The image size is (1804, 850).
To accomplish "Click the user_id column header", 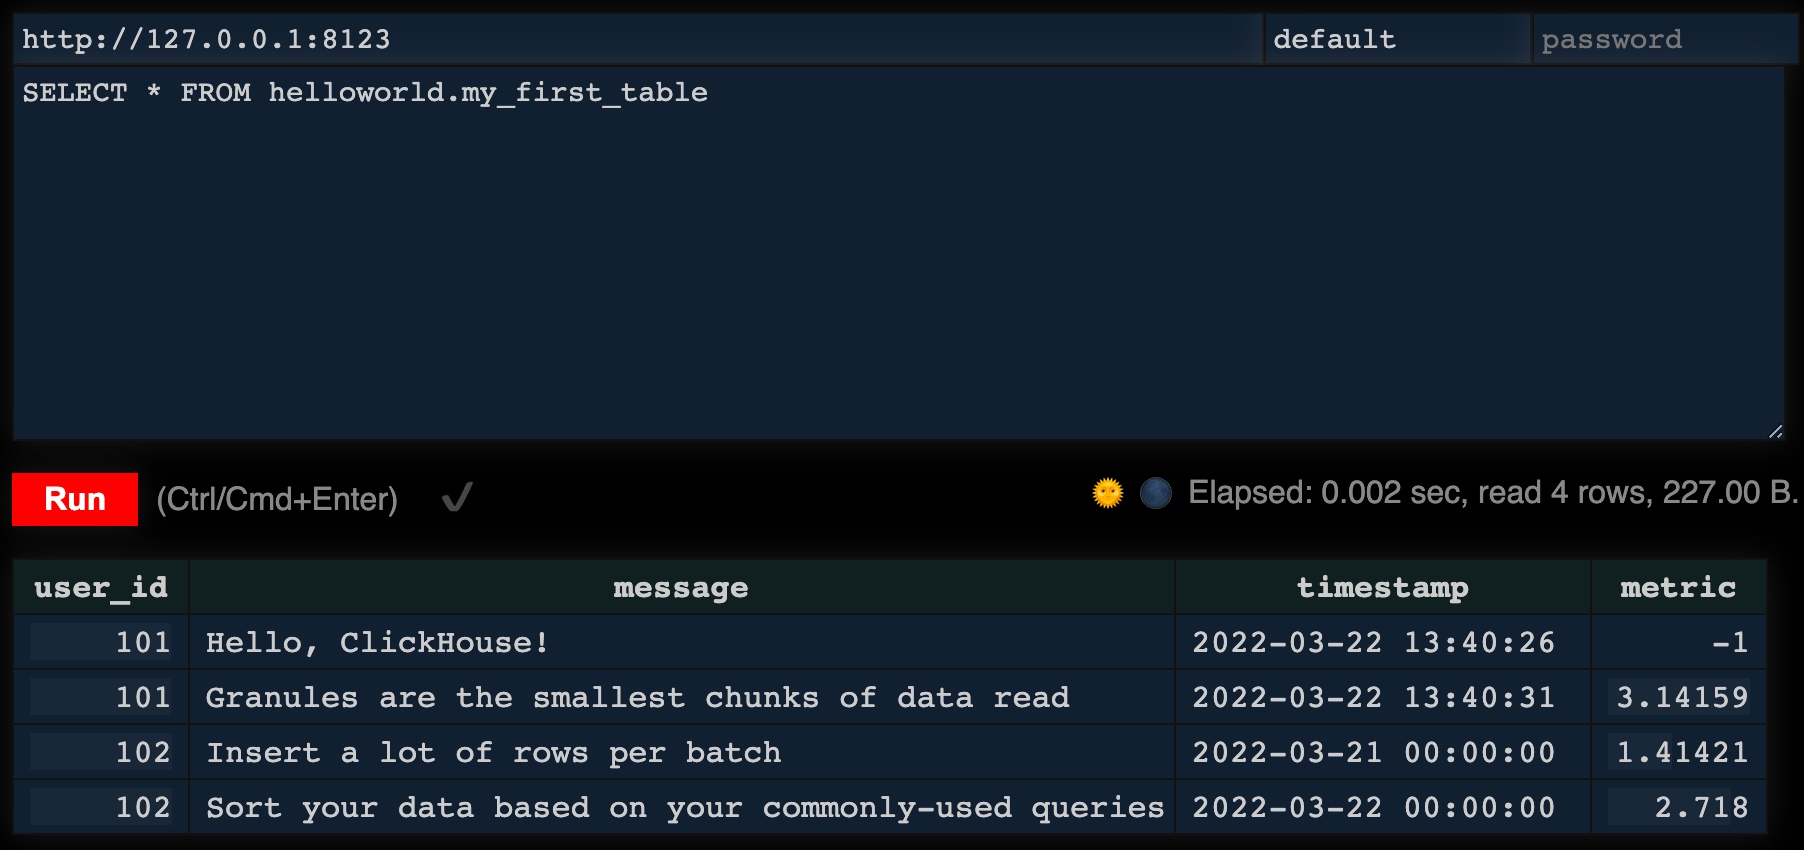I will pyautogui.click(x=101, y=587).
